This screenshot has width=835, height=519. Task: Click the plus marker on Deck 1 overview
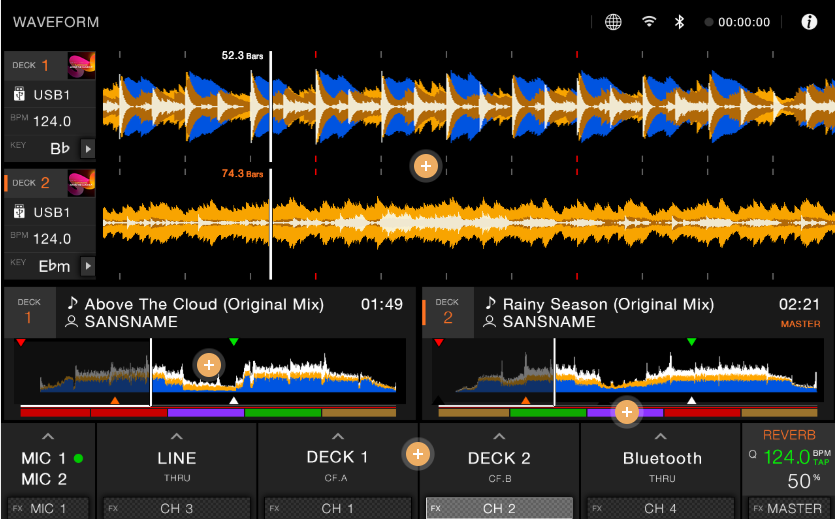pos(209,365)
